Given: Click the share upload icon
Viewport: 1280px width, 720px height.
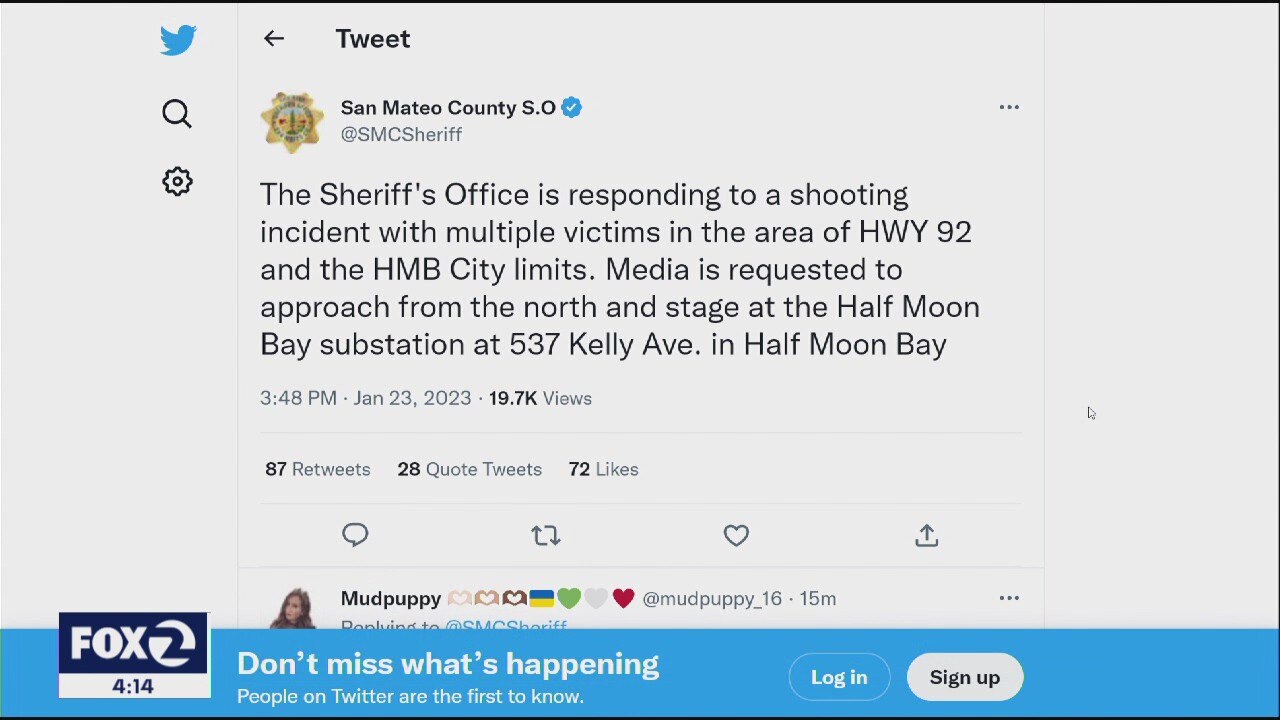Looking at the screenshot, I should [x=927, y=536].
